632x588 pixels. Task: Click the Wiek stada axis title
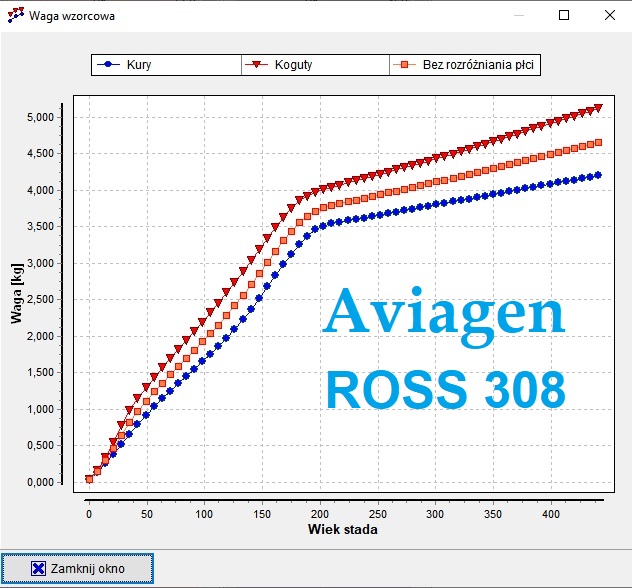343,529
